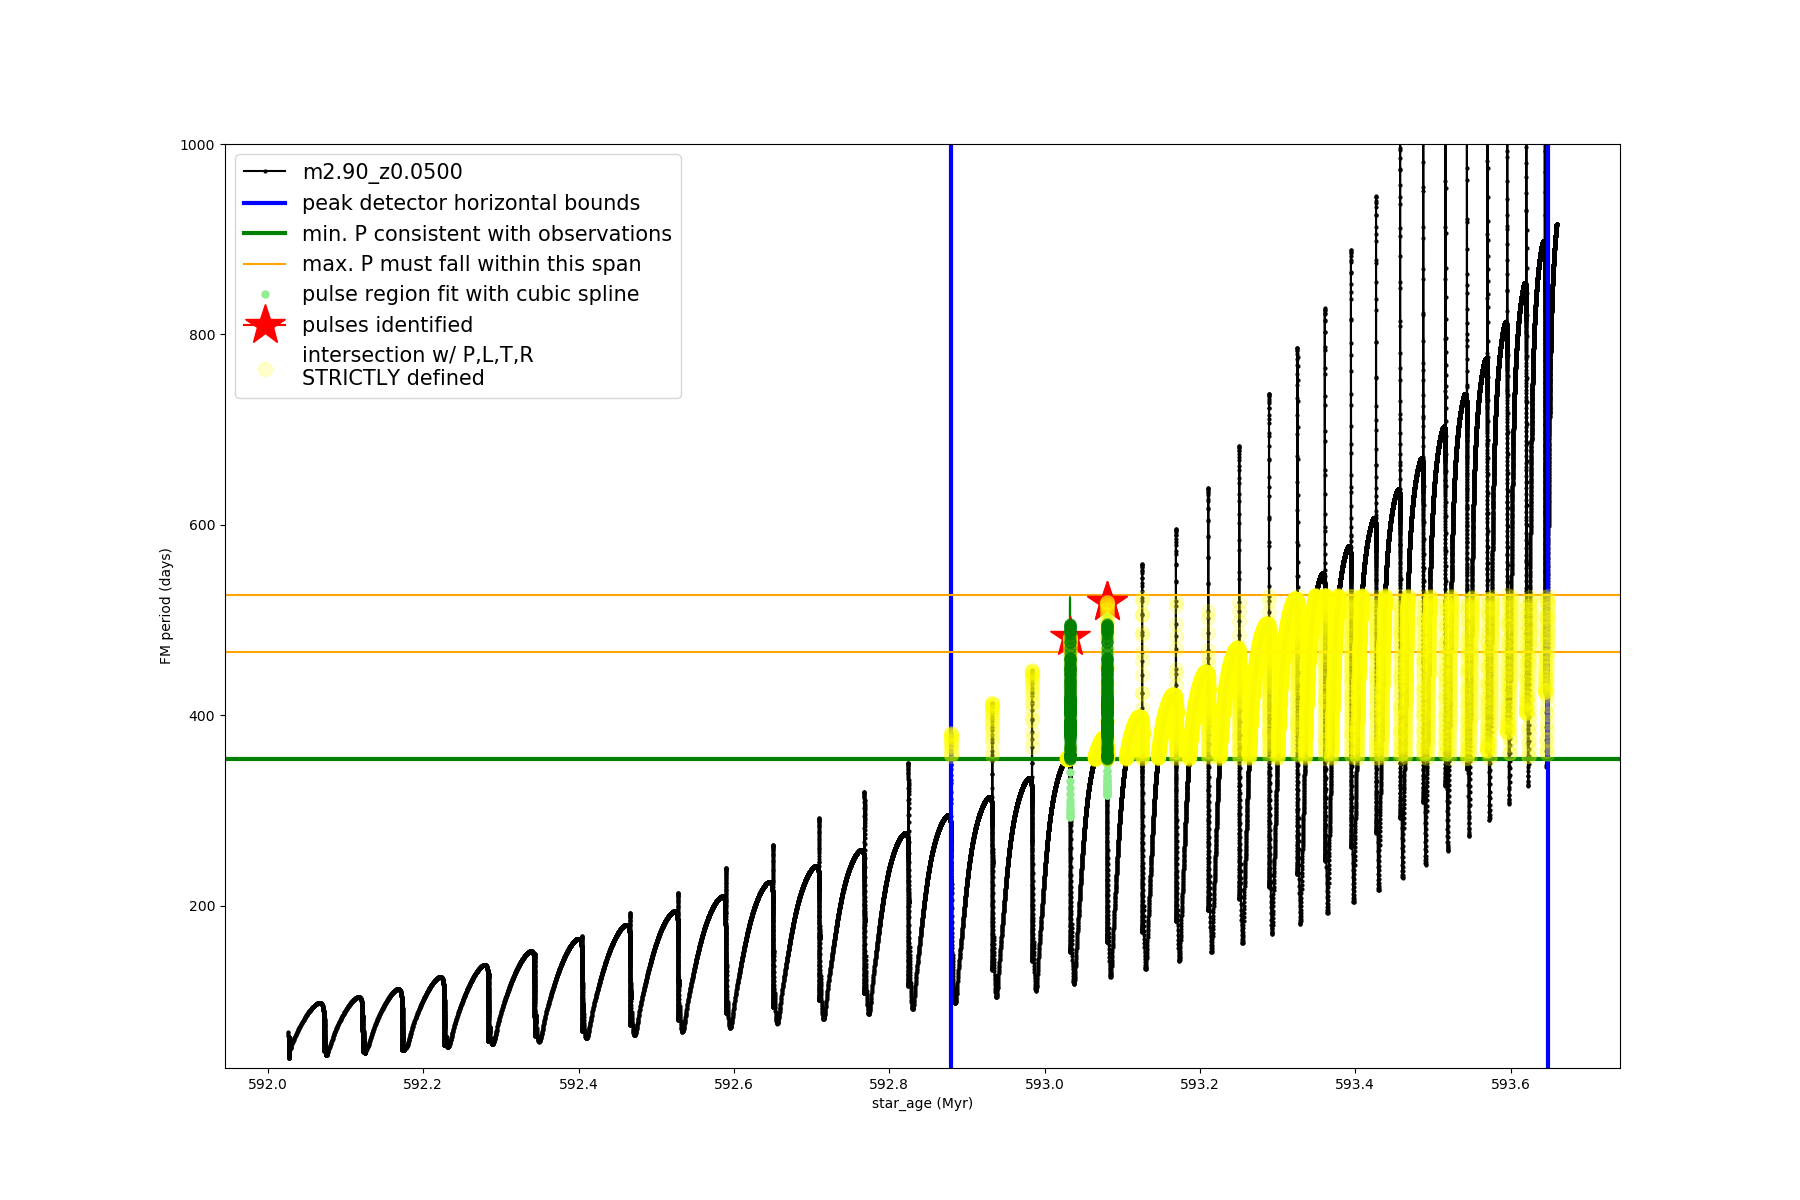Viewport: 1800px width, 1200px height.
Task: Click the red star icon in the legend
Action: pos(265,324)
